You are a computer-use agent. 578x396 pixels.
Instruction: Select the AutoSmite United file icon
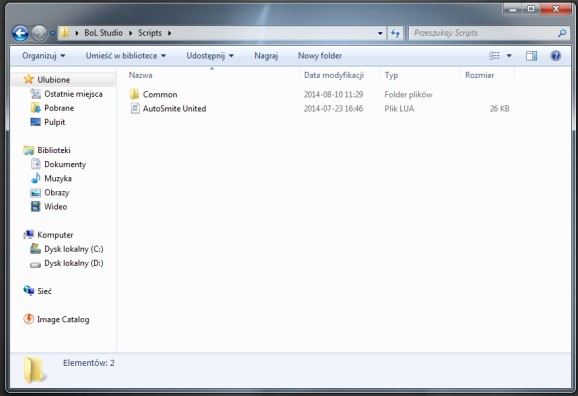click(x=135, y=108)
